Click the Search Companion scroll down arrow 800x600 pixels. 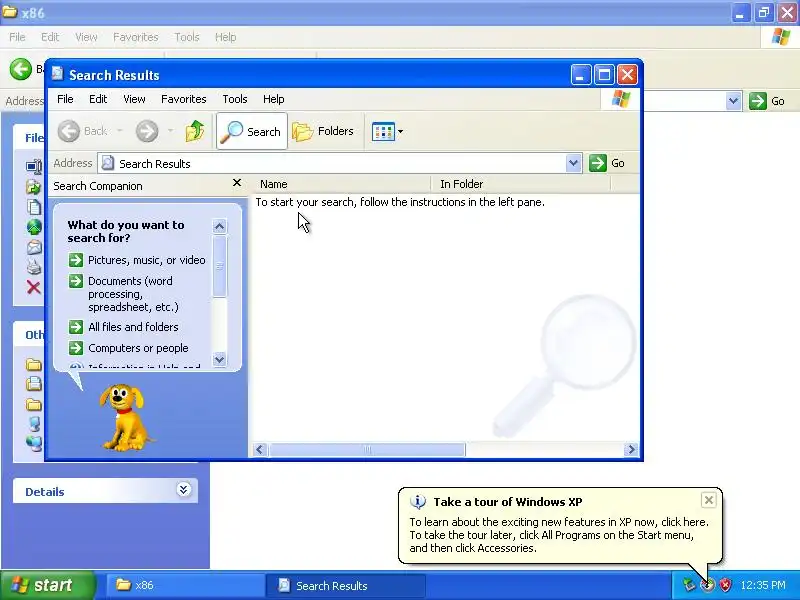219,359
